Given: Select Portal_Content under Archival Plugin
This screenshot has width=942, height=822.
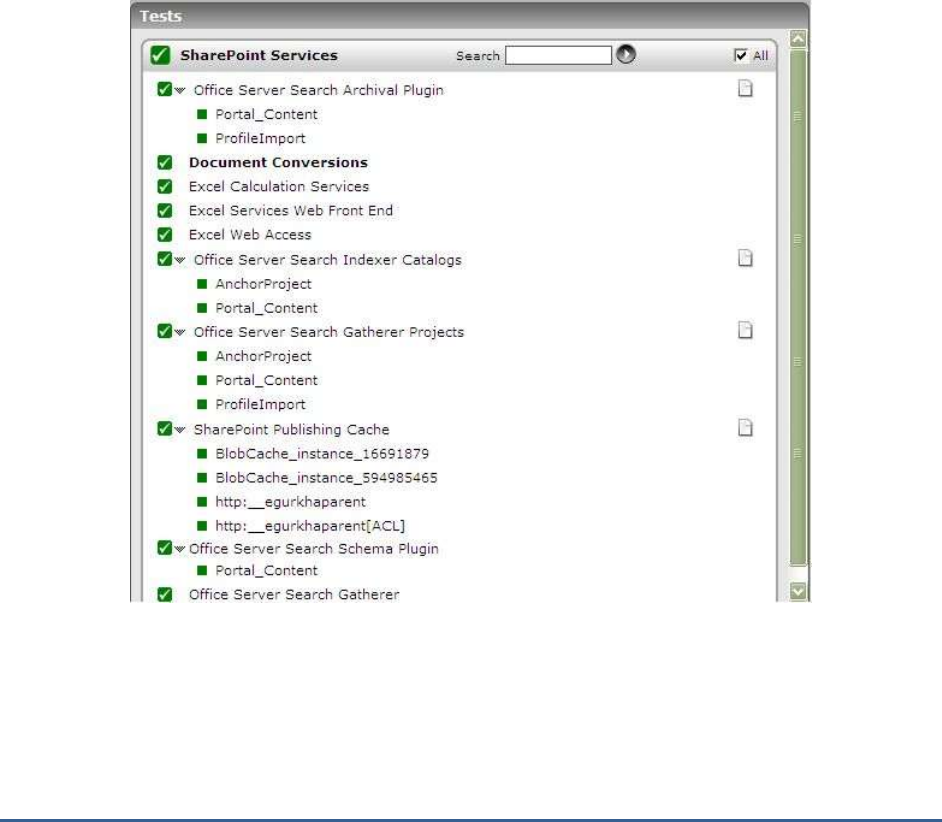Looking at the screenshot, I should 266,114.
